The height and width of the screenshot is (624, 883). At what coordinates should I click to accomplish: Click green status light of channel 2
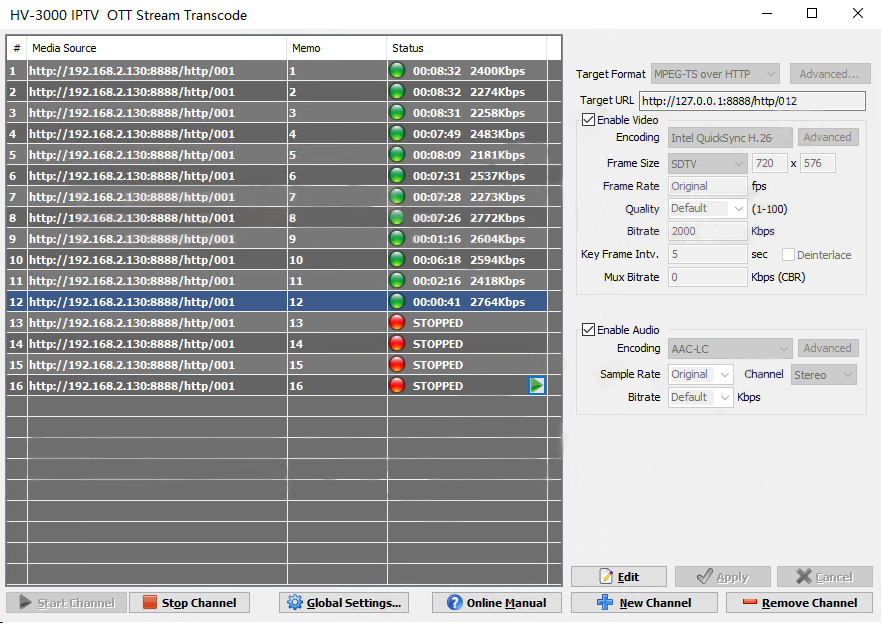tap(397, 91)
